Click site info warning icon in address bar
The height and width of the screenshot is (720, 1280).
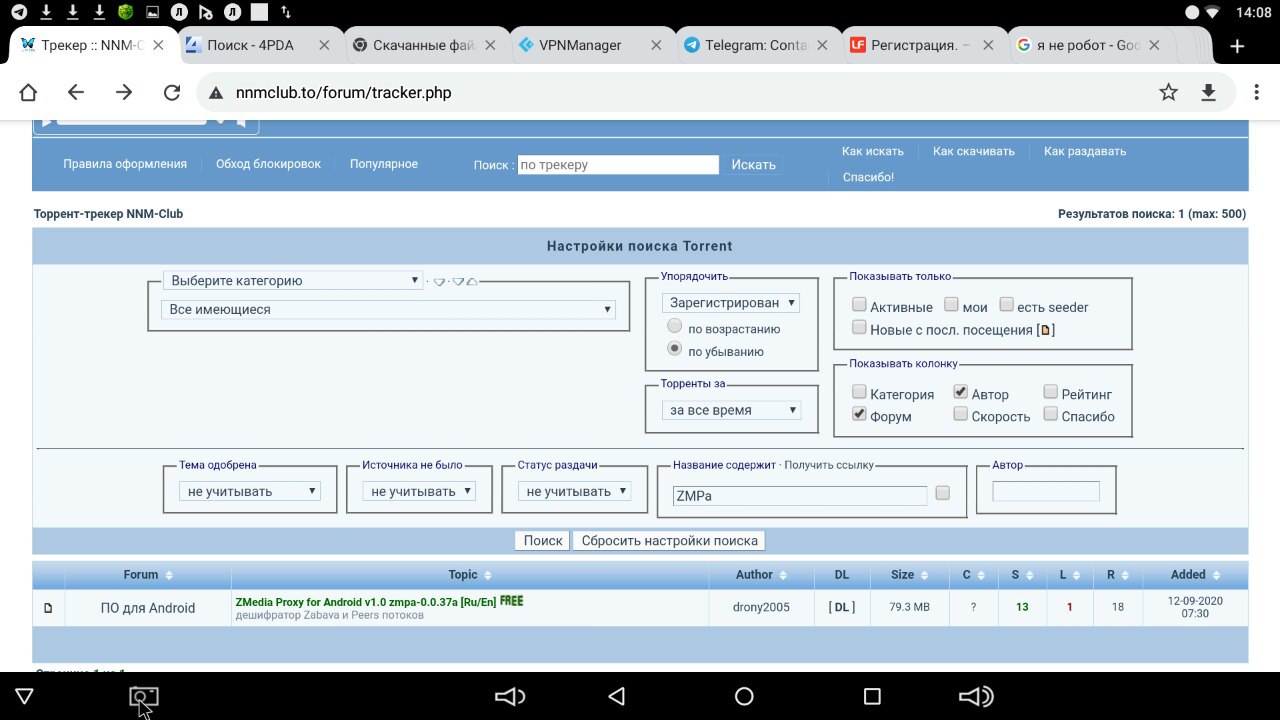(x=215, y=93)
